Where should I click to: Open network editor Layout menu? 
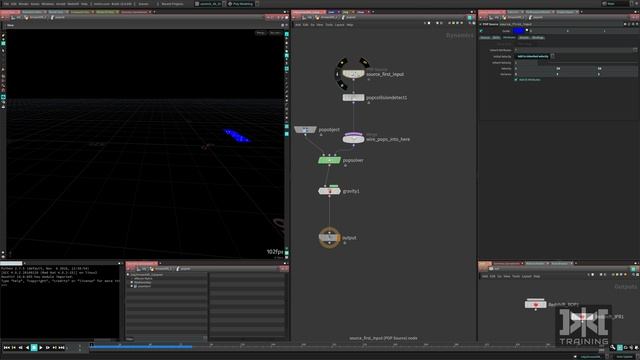340,25
